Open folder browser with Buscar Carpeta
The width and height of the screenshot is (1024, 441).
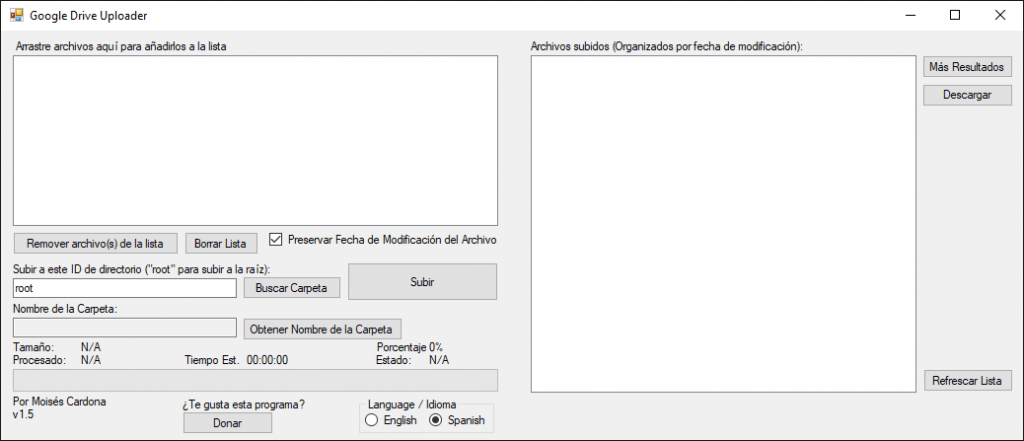pos(292,288)
